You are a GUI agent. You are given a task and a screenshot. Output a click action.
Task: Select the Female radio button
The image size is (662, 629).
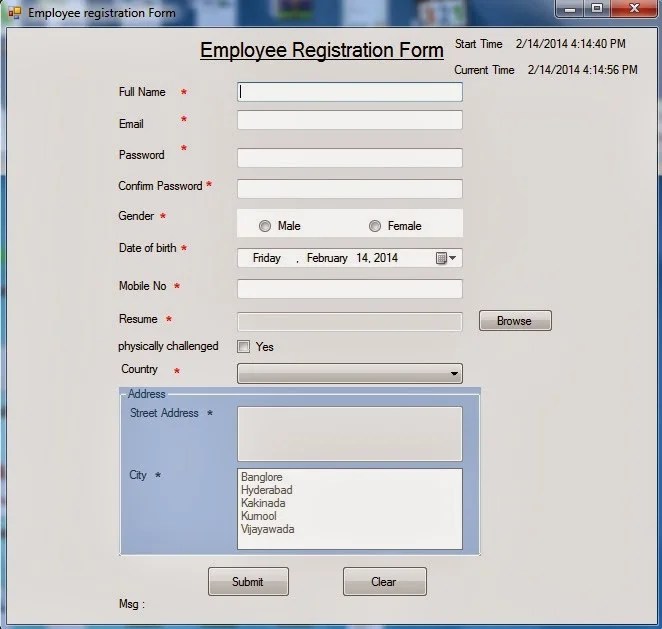click(x=374, y=226)
